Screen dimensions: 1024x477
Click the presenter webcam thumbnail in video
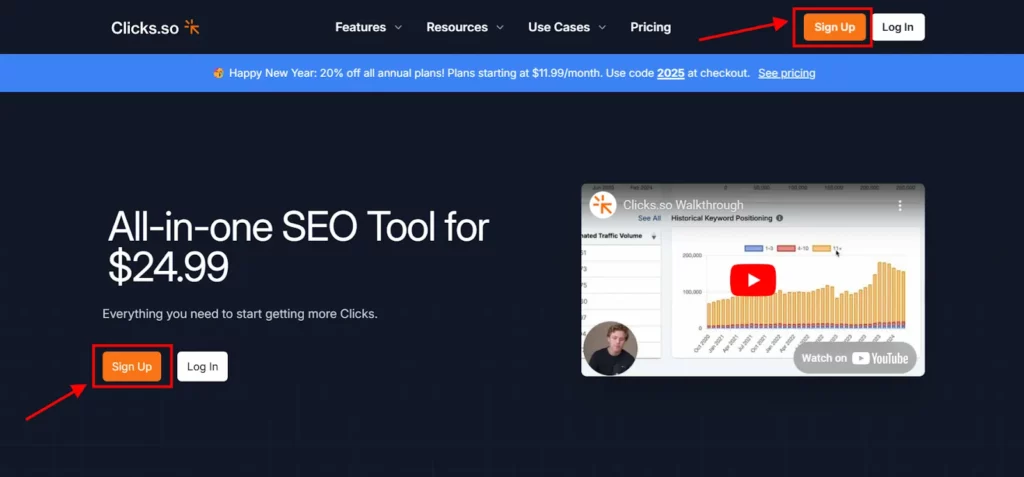click(610, 348)
